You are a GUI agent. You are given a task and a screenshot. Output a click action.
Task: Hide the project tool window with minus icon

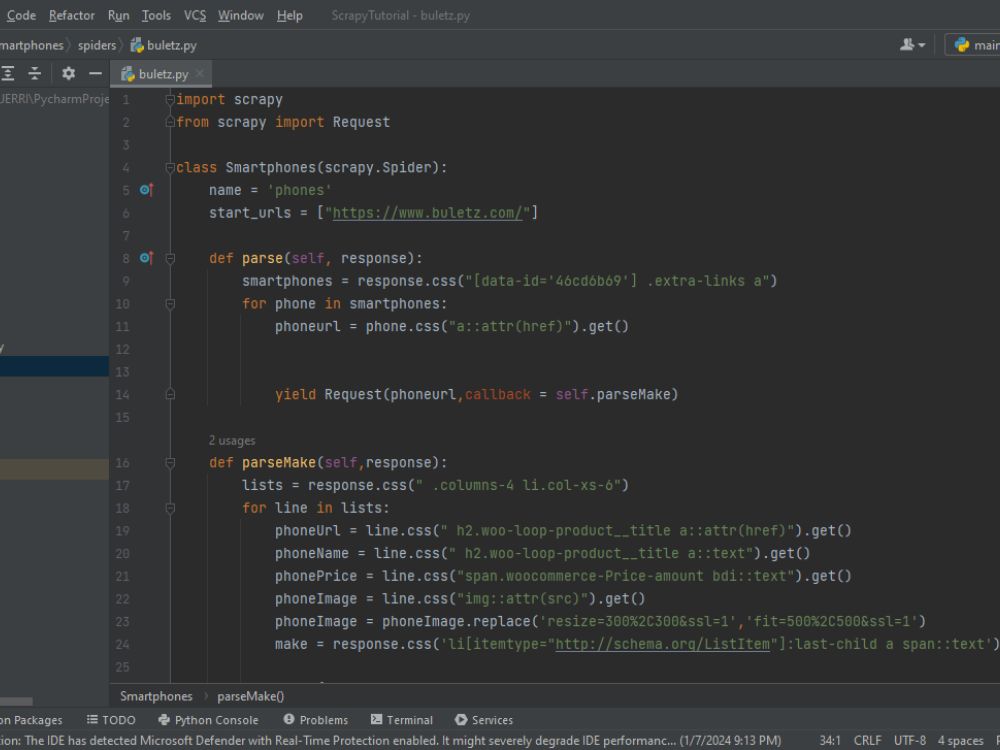(x=95, y=73)
